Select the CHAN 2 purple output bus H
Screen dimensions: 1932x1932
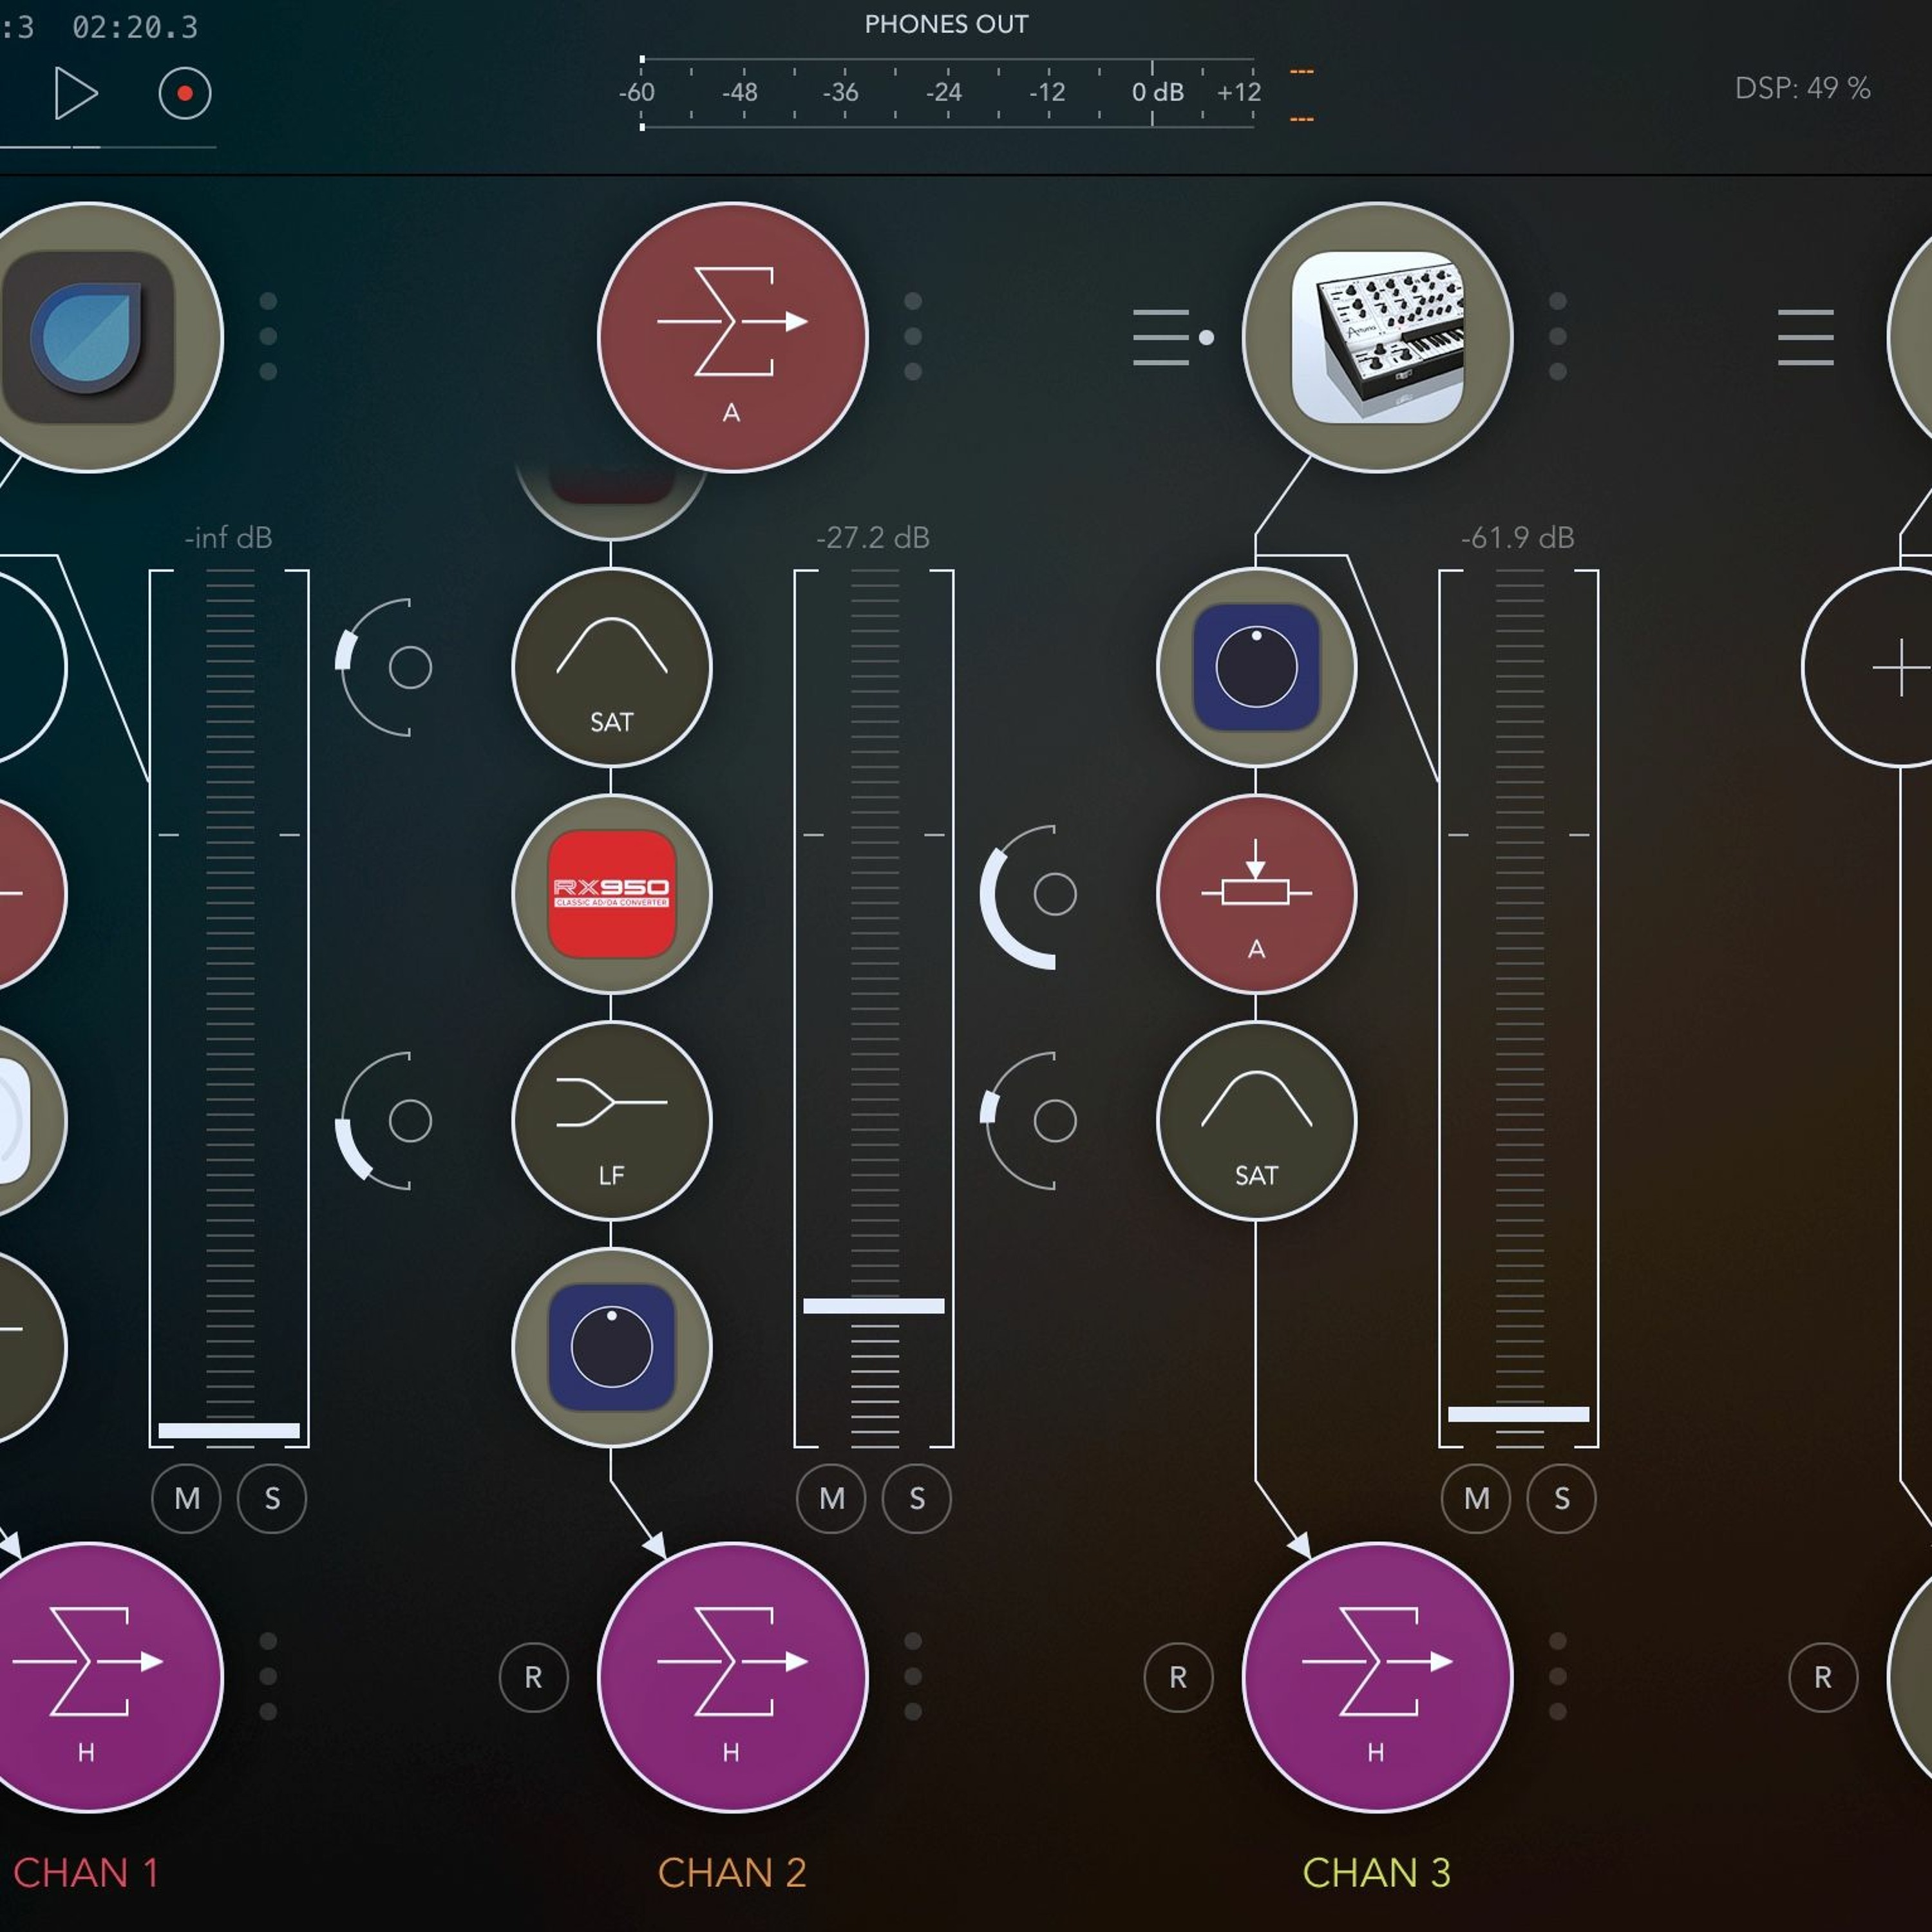733,1677
